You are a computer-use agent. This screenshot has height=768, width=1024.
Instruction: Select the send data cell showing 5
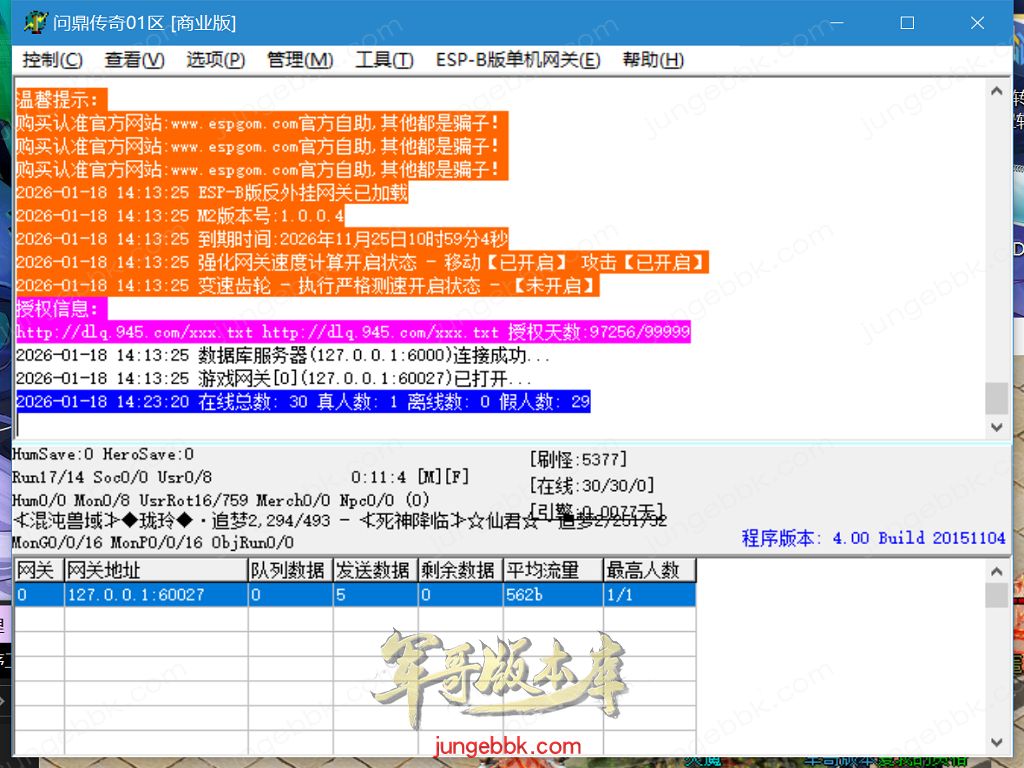coord(376,595)
